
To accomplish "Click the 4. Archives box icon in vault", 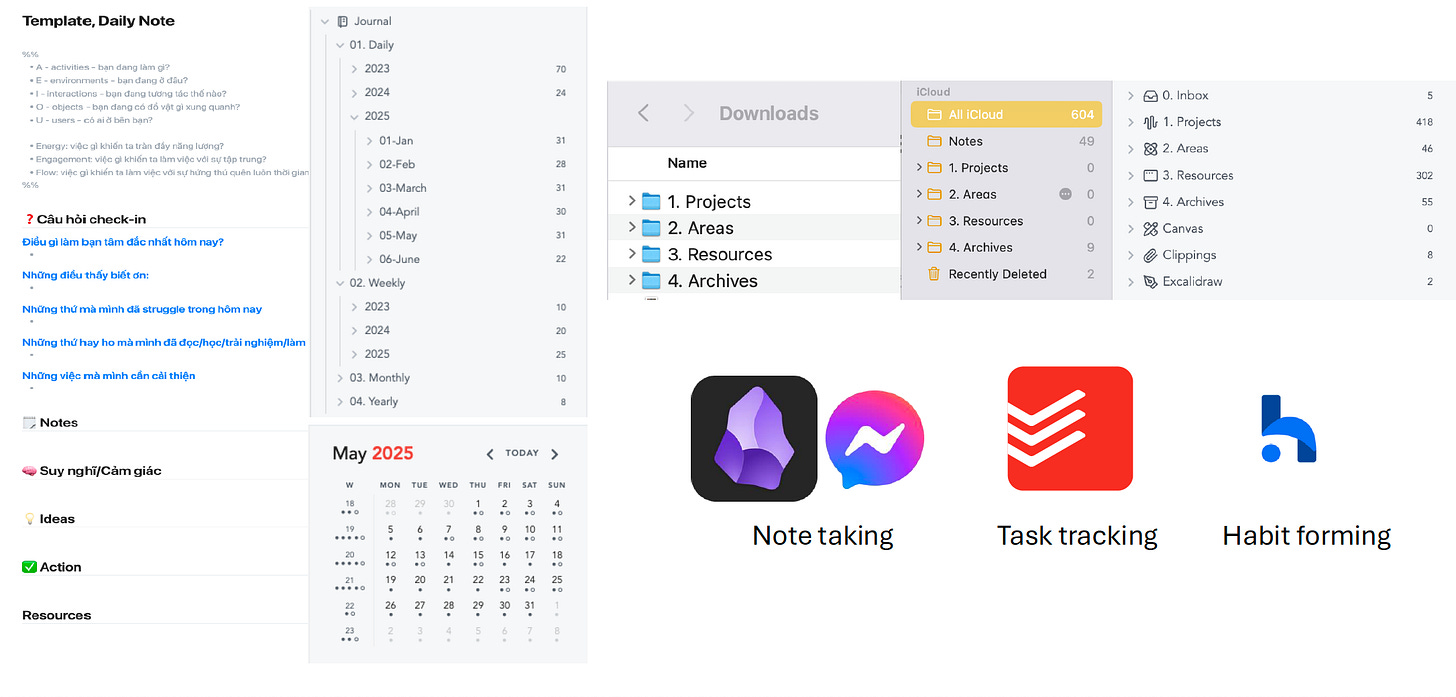I will (1151, 202).
